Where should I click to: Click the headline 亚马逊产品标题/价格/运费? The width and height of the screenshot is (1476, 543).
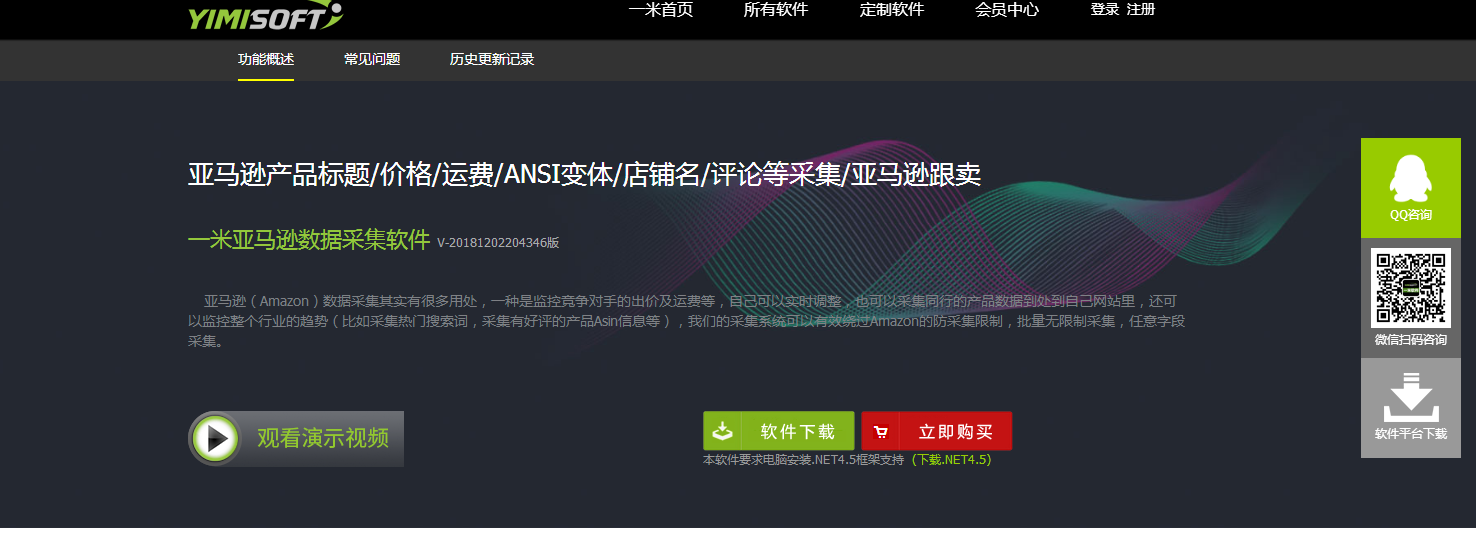tap(584, 174)
